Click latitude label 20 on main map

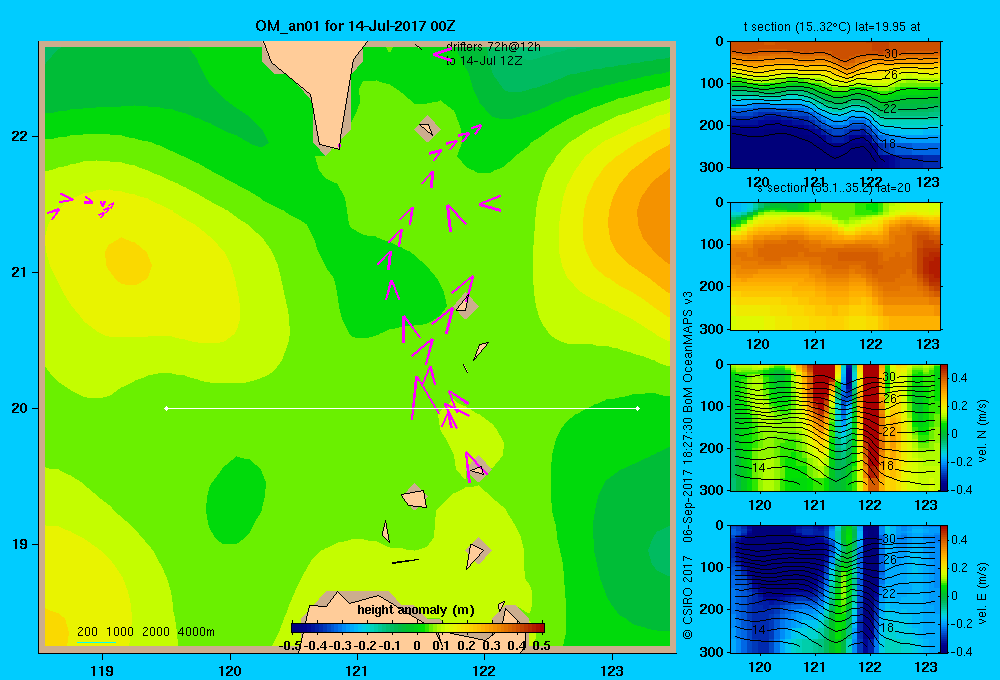point(20,408)
